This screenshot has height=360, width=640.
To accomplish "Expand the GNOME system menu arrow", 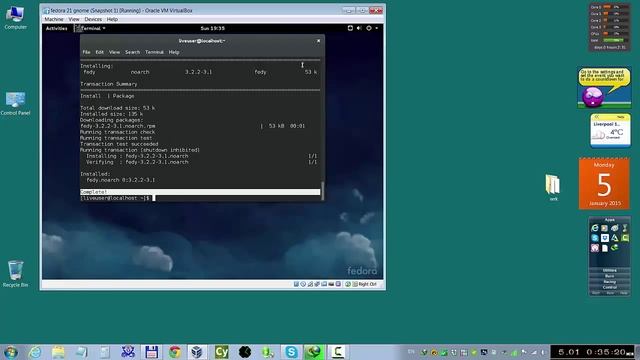I will point(376,28).
